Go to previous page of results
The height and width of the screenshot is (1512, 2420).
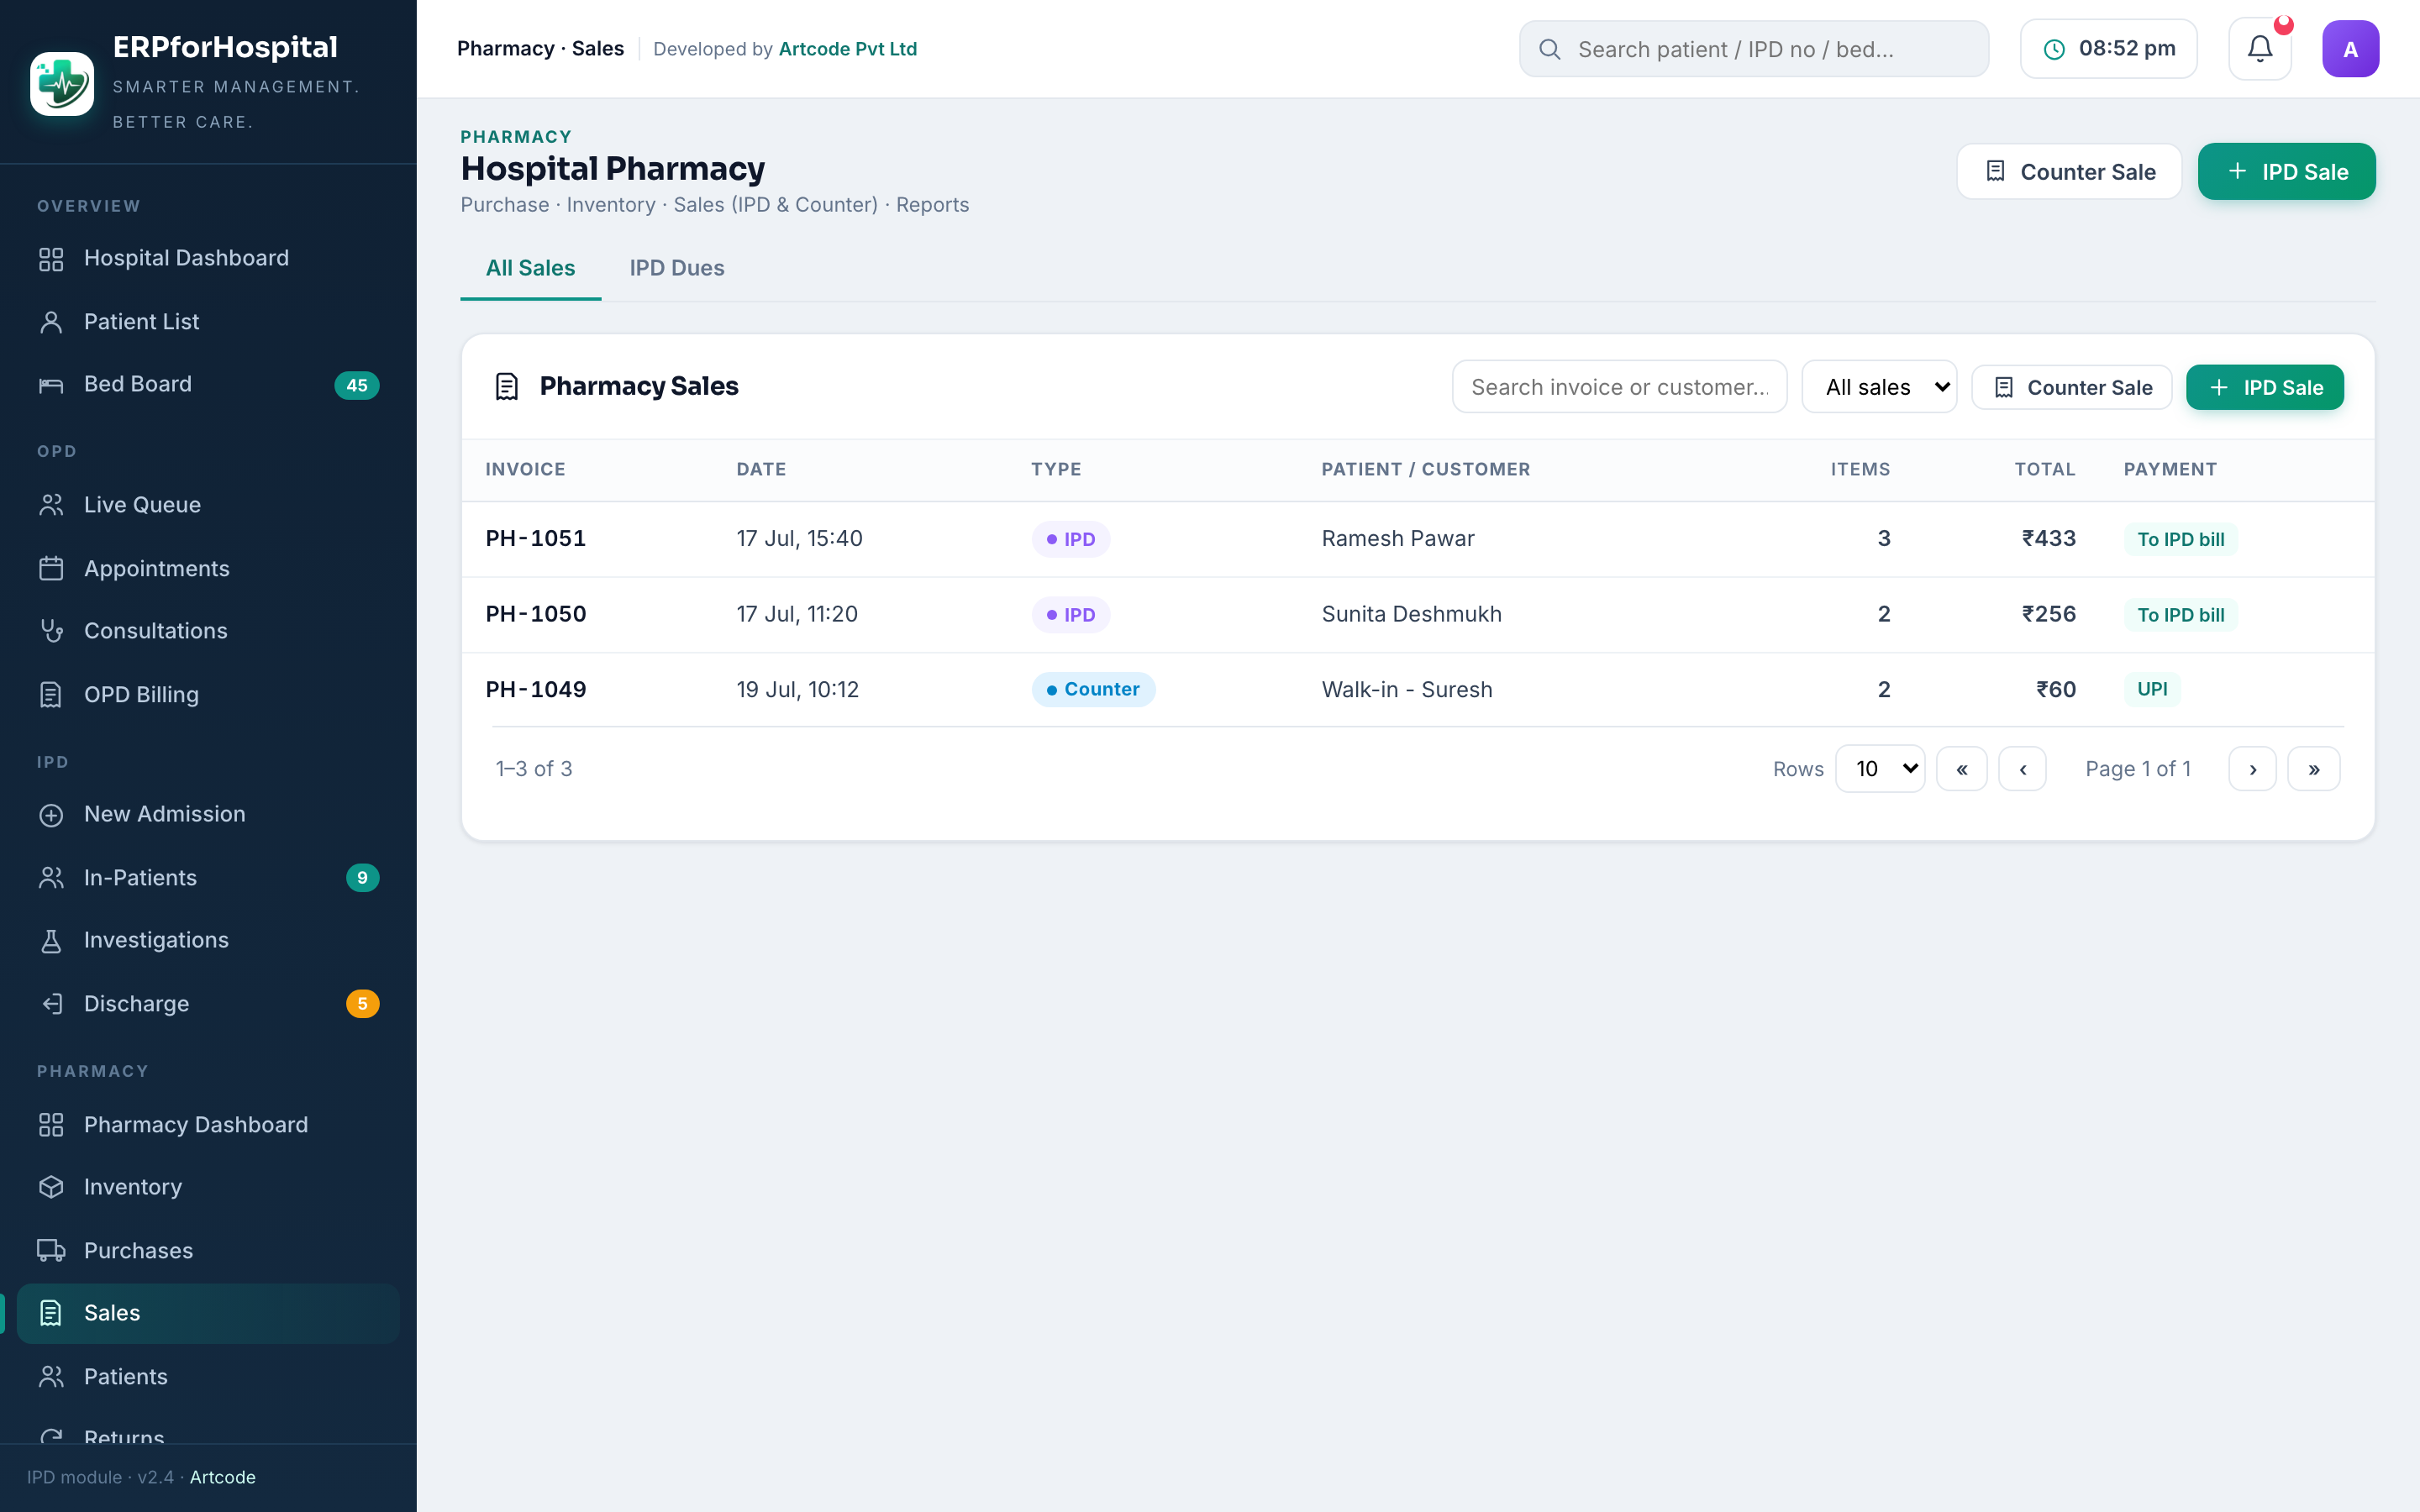tap(2022, 769)
